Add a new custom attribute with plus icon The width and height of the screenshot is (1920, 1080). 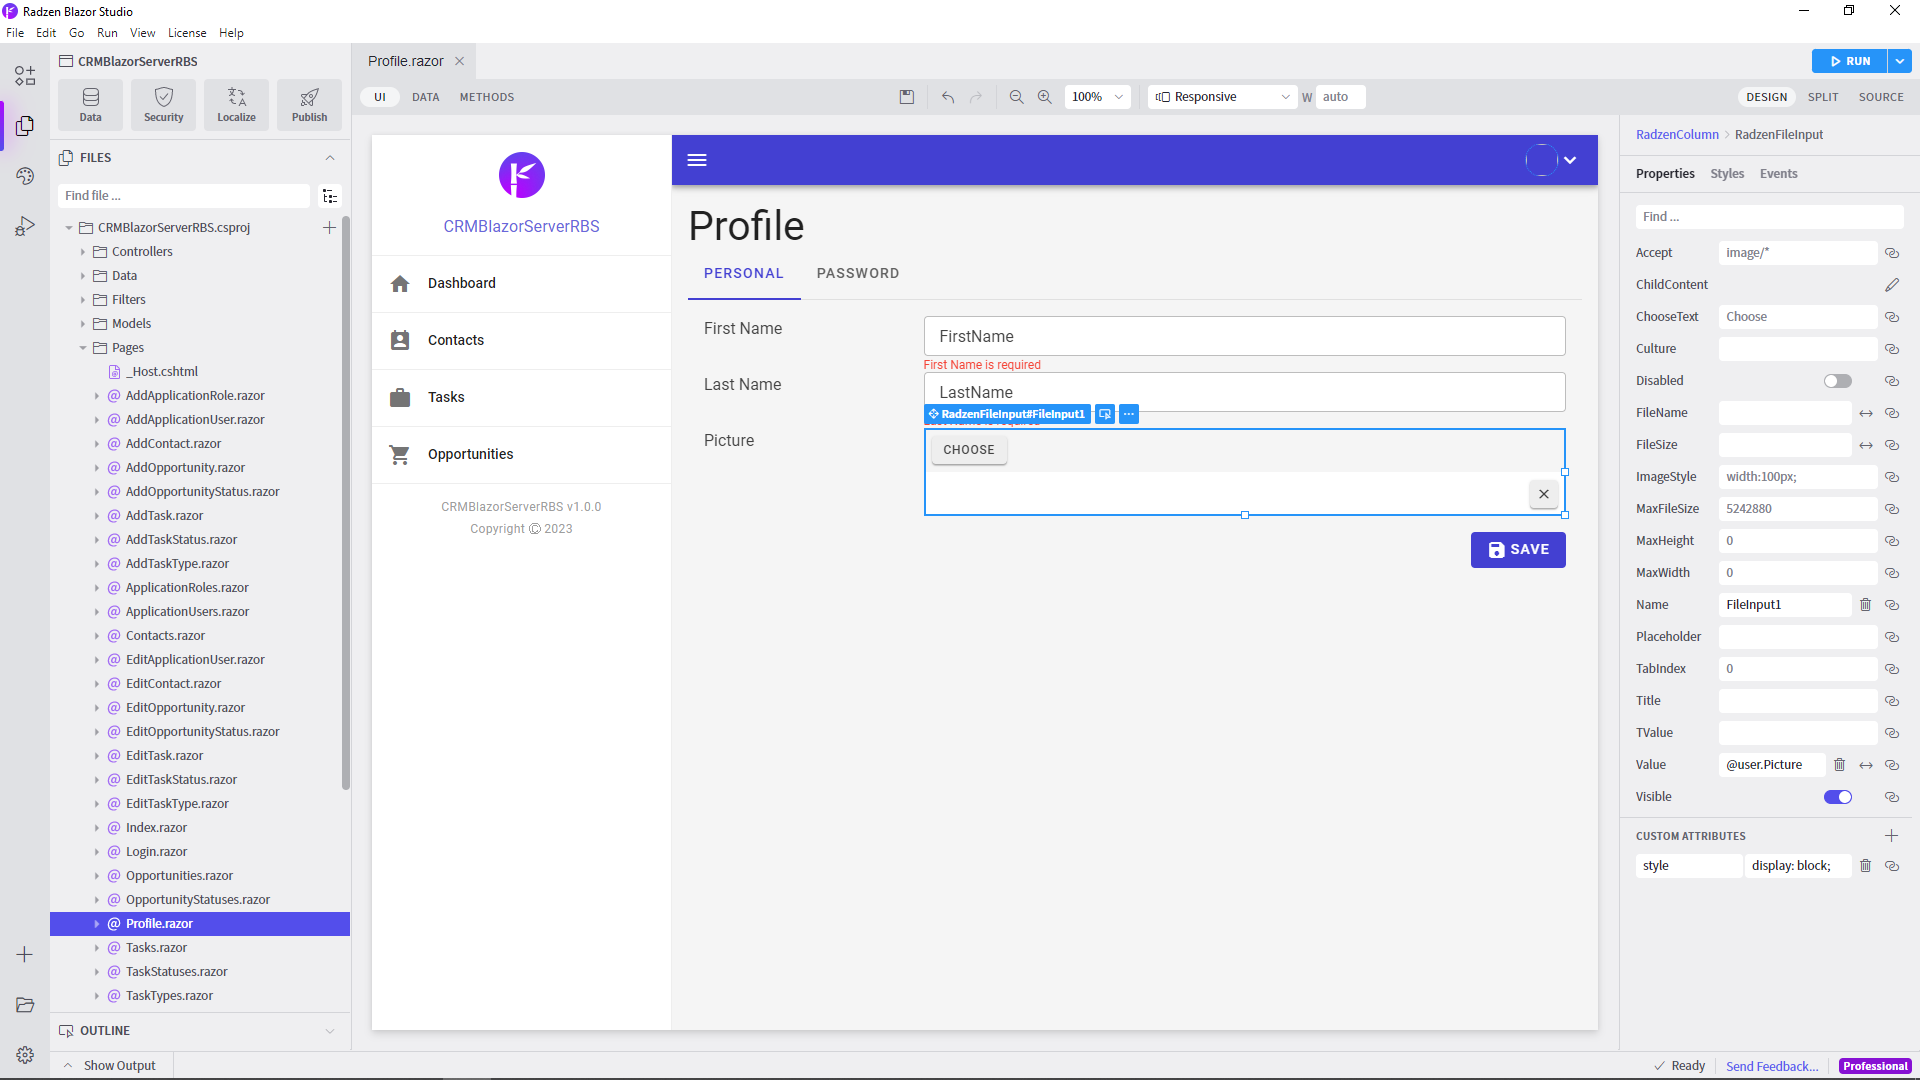[1891, 836]
